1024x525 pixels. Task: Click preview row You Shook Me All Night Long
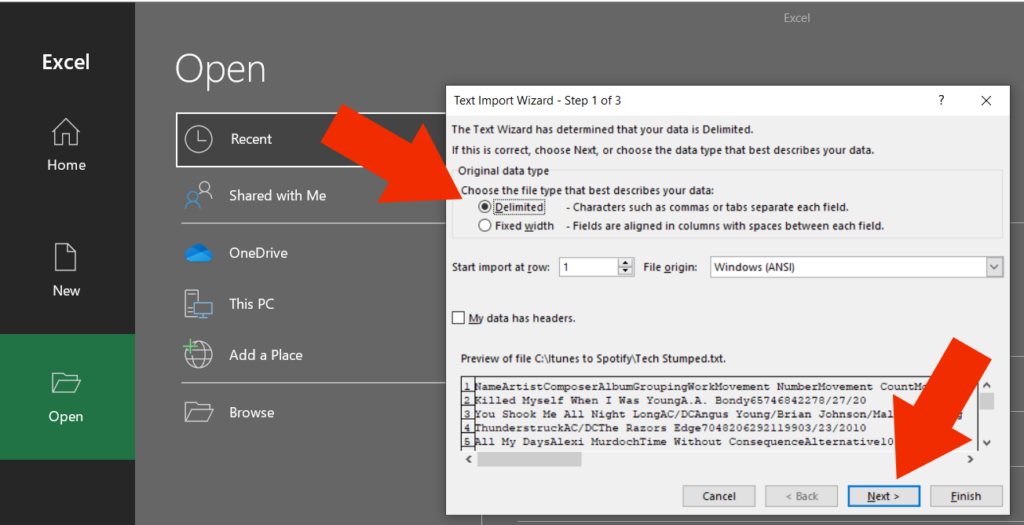(x=718, y=414)
